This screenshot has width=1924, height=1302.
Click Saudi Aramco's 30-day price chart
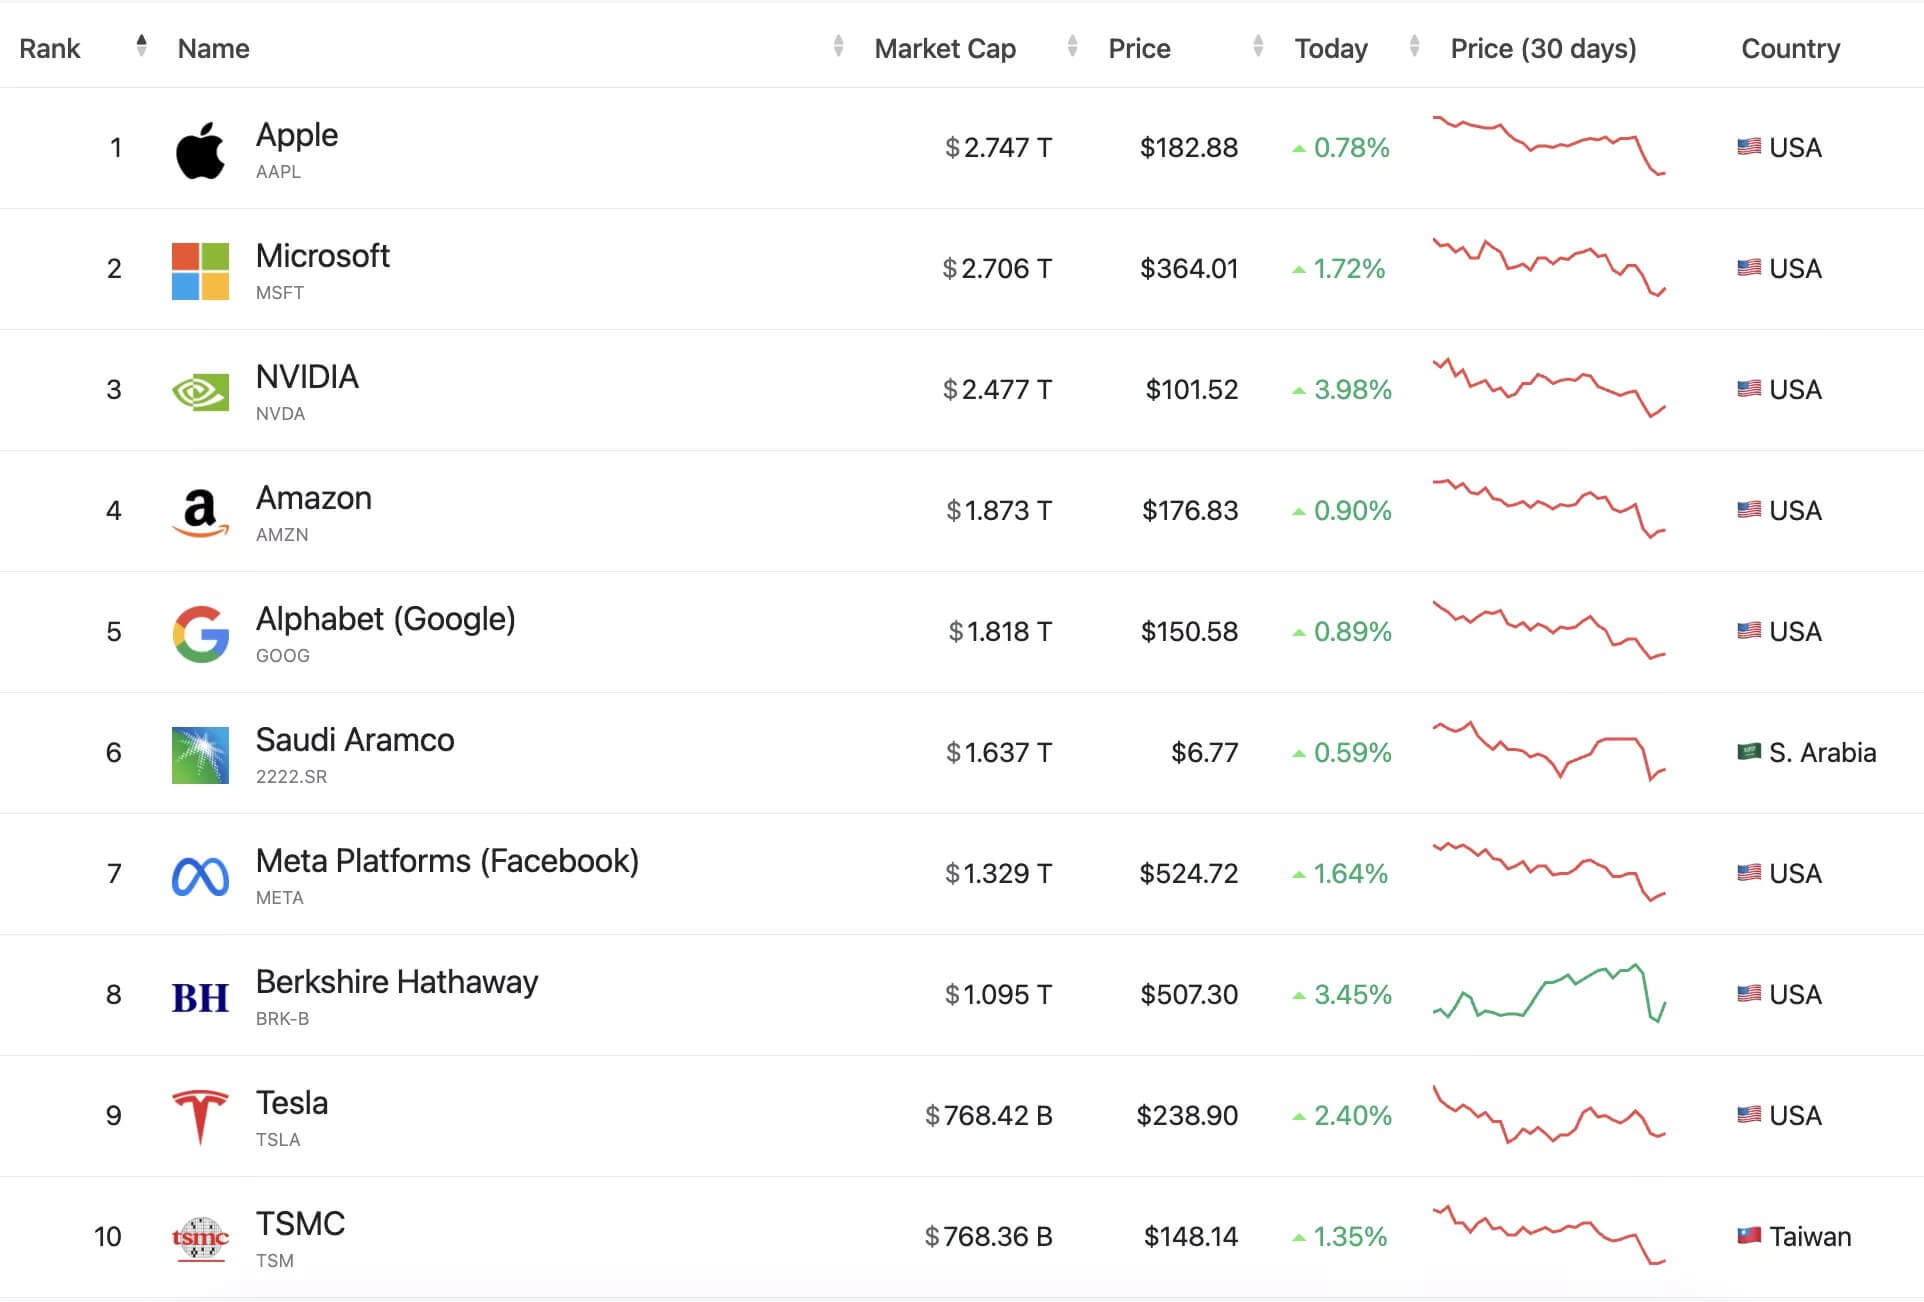pyautogui.click(x=1549, y=751)
